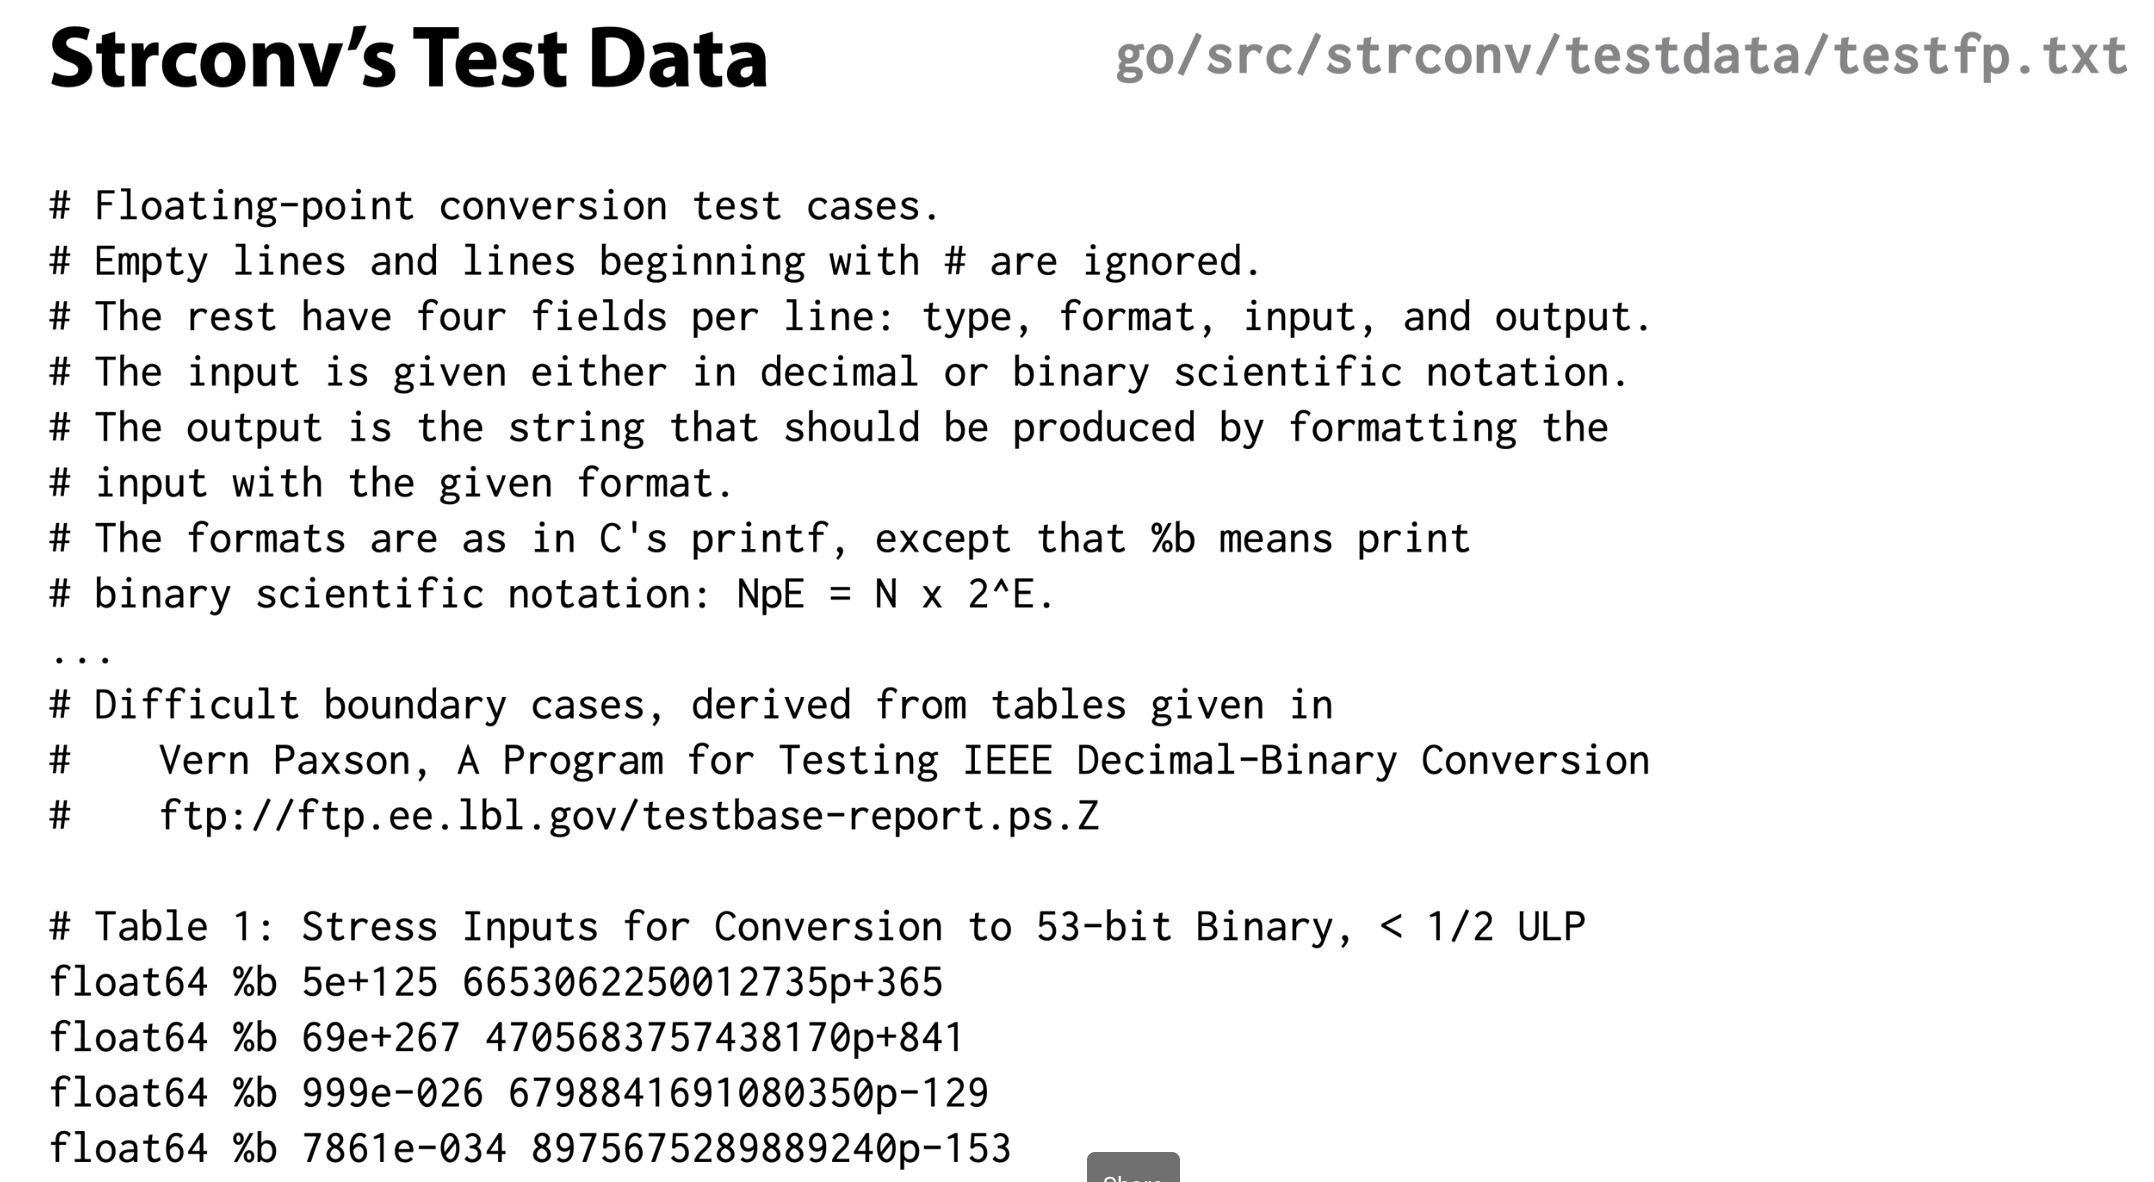2154x1182 pixels.
Task: Click the ftp://ftp.ee.lbl.gov/testbase-report.ps.Z URL
Action: click(629, 816)
